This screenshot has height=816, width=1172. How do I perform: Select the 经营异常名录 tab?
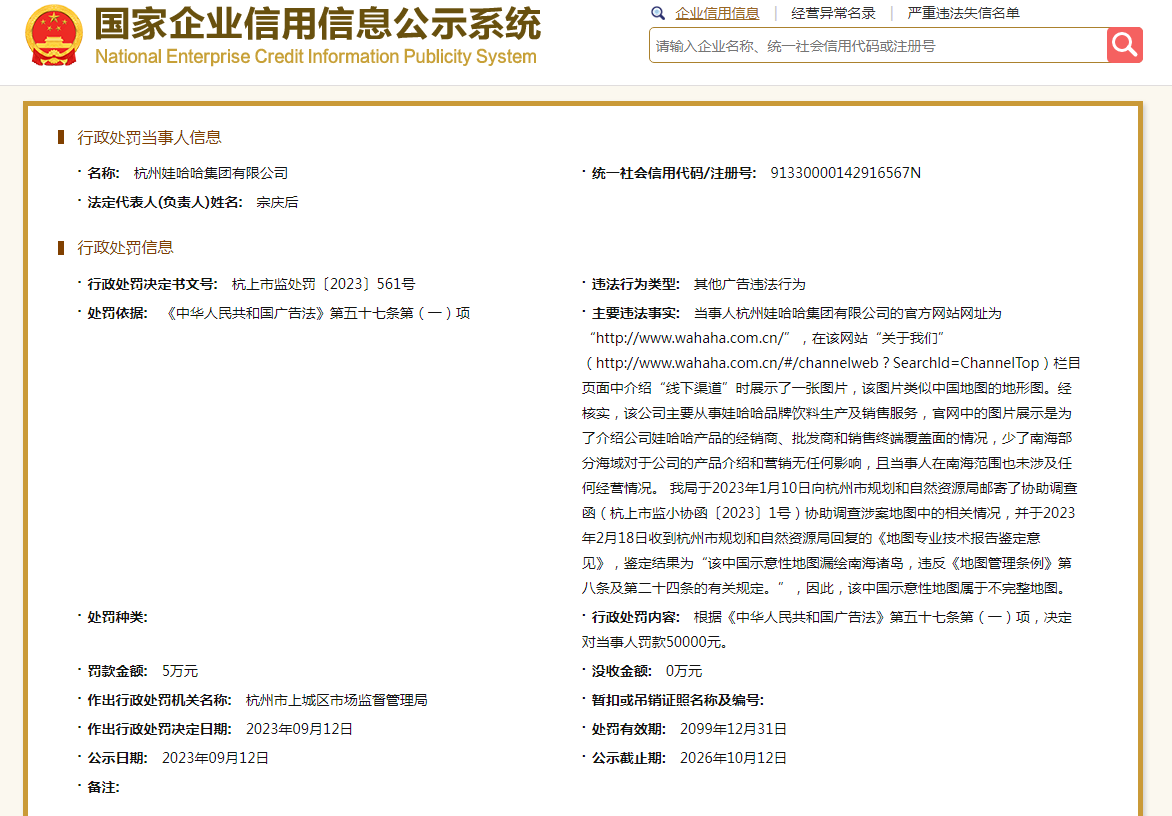coord(833,13)
